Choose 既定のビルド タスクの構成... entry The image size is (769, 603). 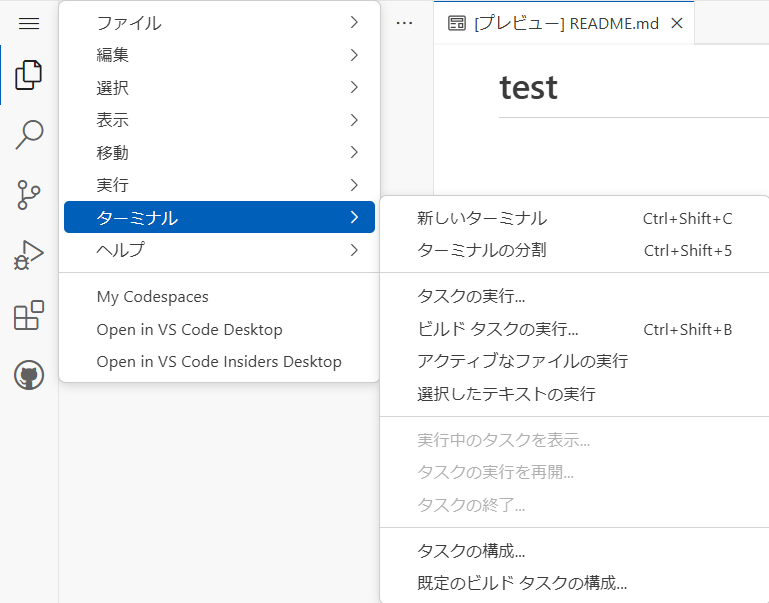[575, 583]
